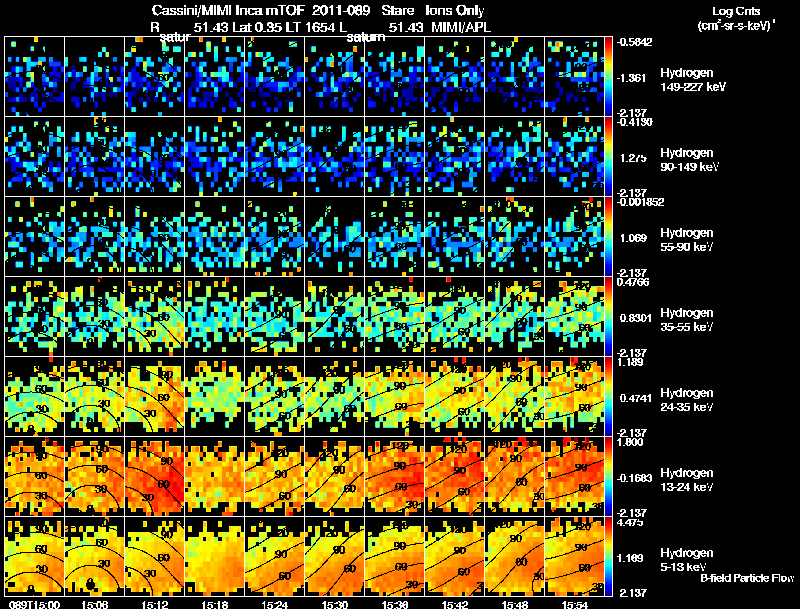
Task: Click the 15:42 time label
Action: (455, 604)
